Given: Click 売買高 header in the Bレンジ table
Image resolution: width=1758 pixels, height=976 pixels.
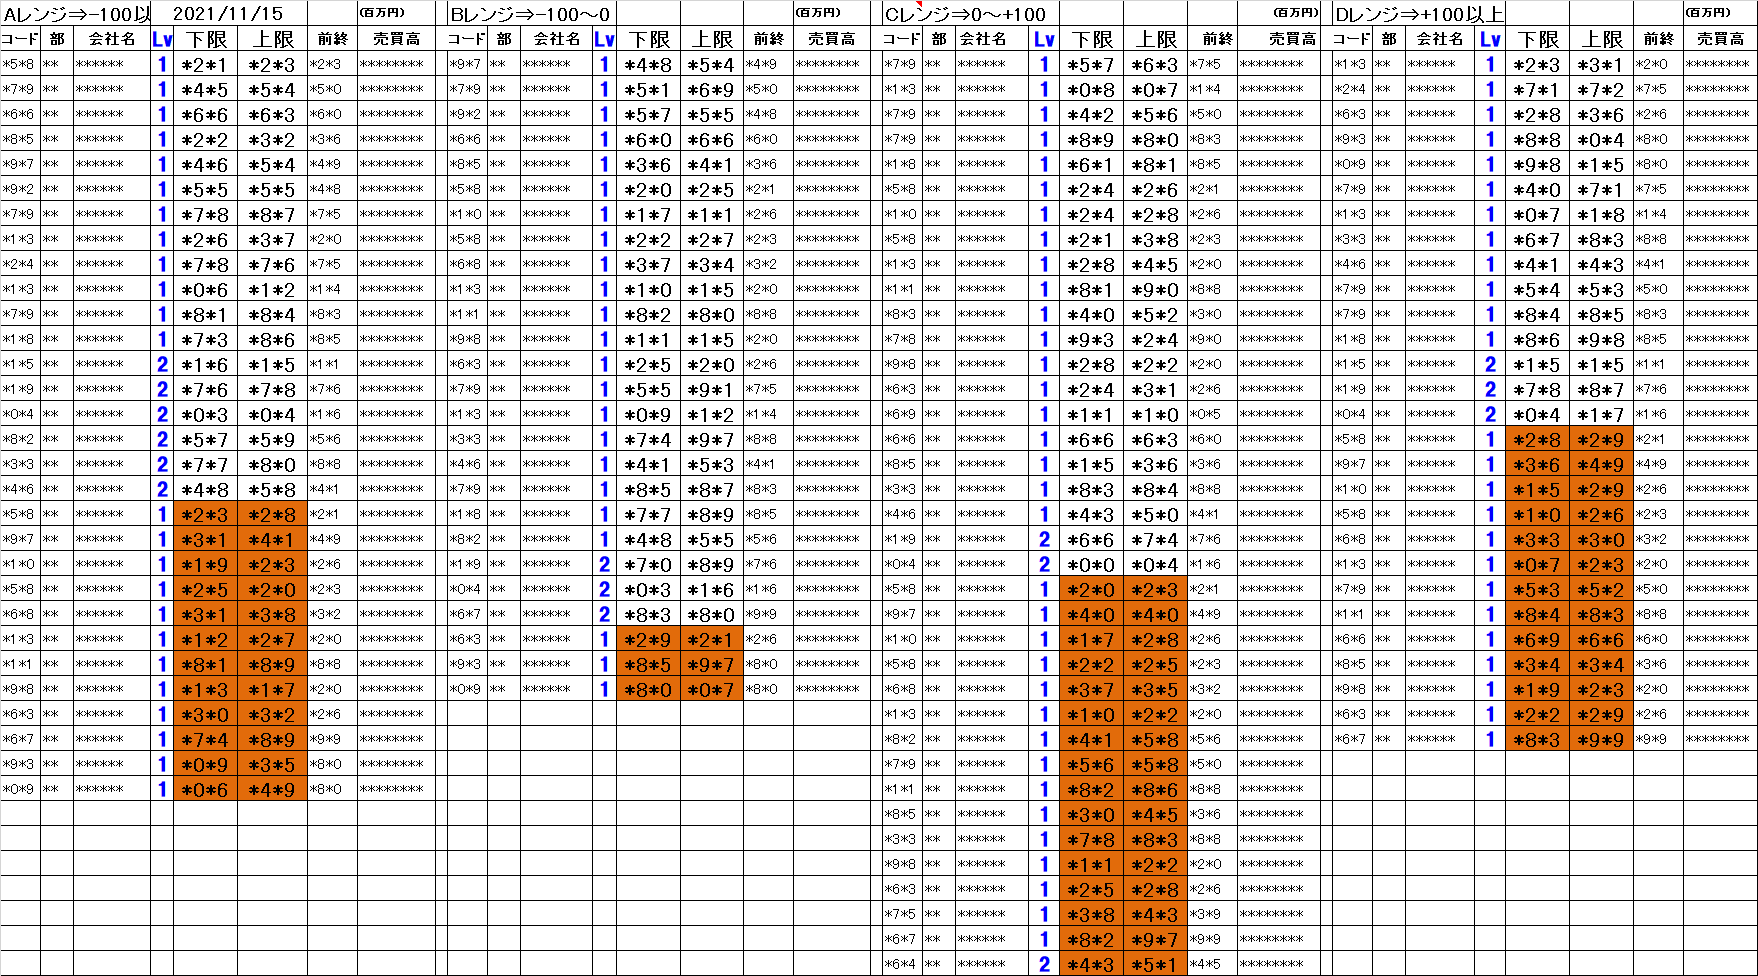Looking at the screenshot, I should tap(832, 39).
